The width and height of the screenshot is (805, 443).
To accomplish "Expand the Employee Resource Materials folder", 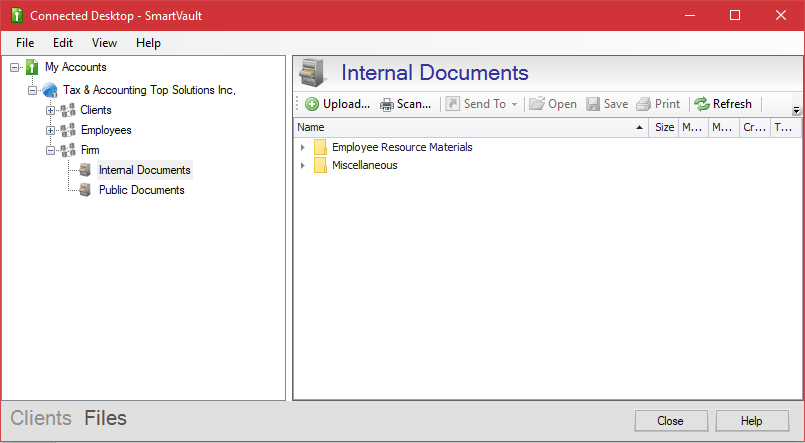I will [x=303, y=148].
